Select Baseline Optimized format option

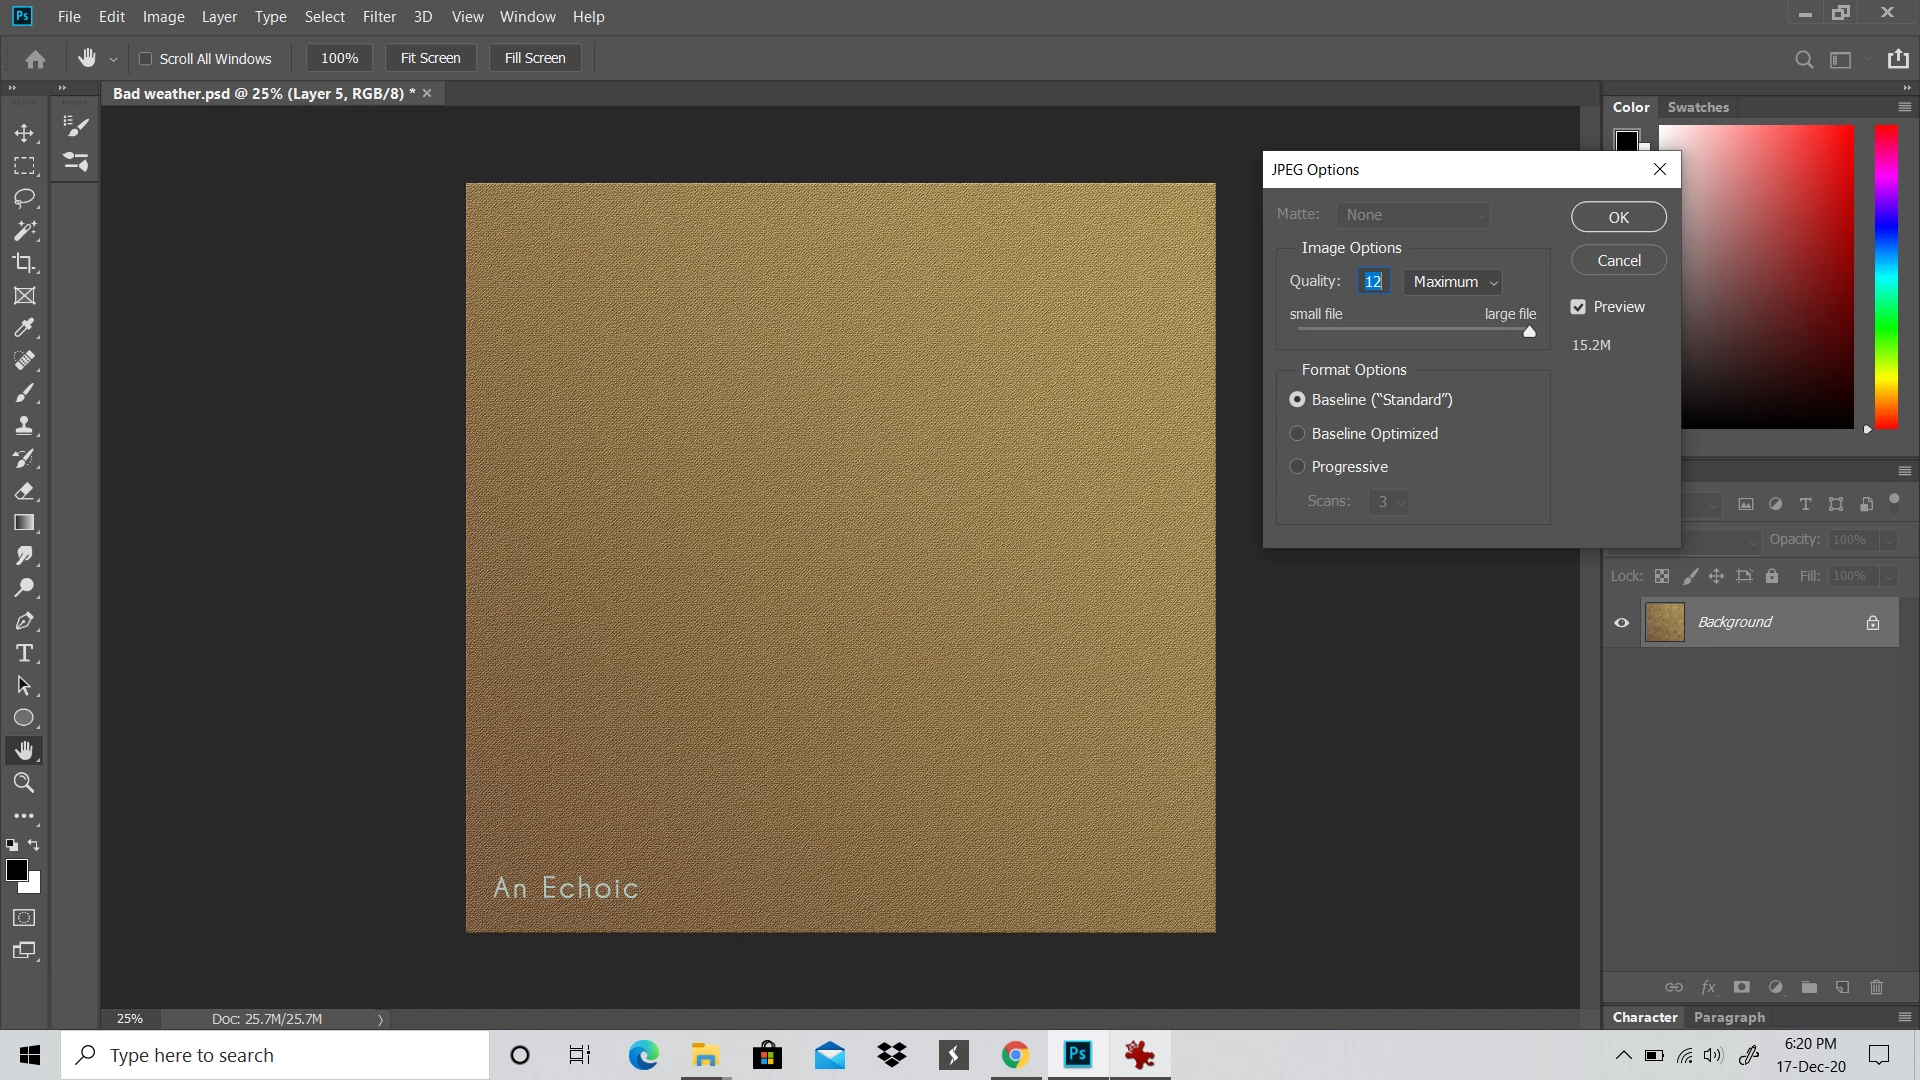(1297, 433)
